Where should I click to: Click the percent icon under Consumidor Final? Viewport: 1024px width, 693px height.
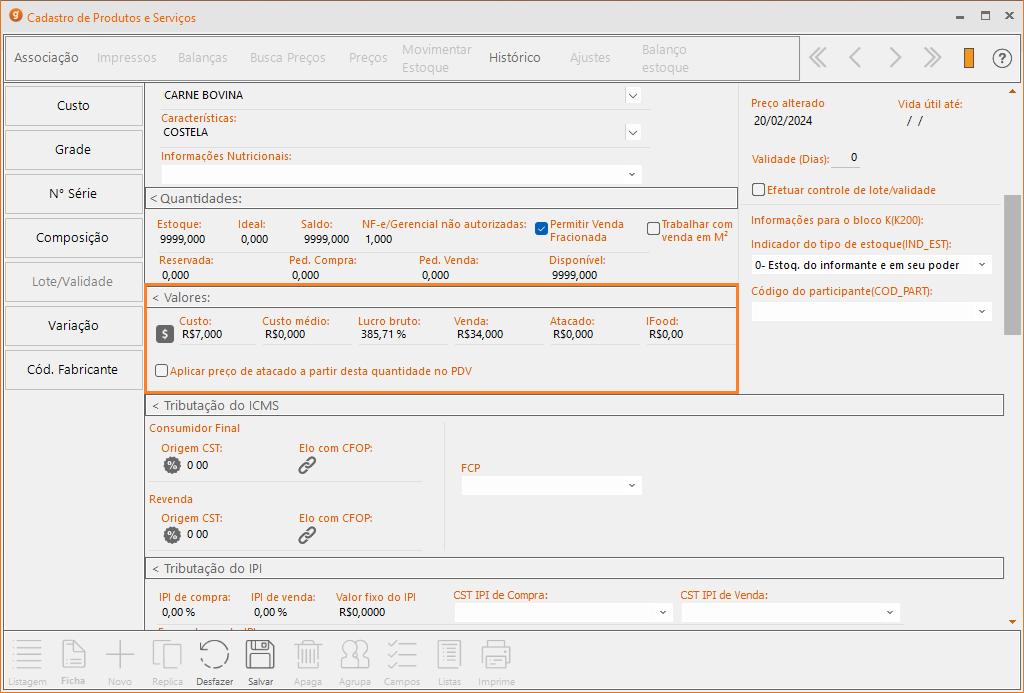click(x=172, y=465)
